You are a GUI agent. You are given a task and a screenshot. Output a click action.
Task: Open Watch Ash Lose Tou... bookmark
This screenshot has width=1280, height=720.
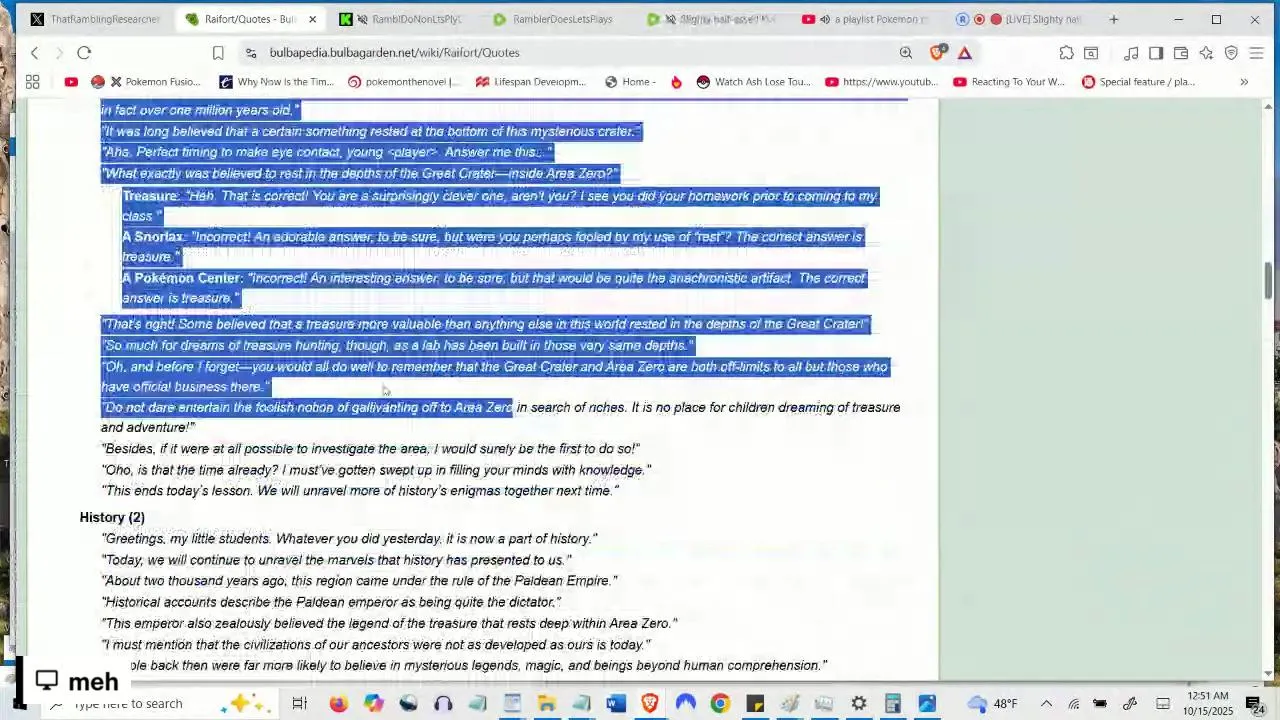coord(753,82)
